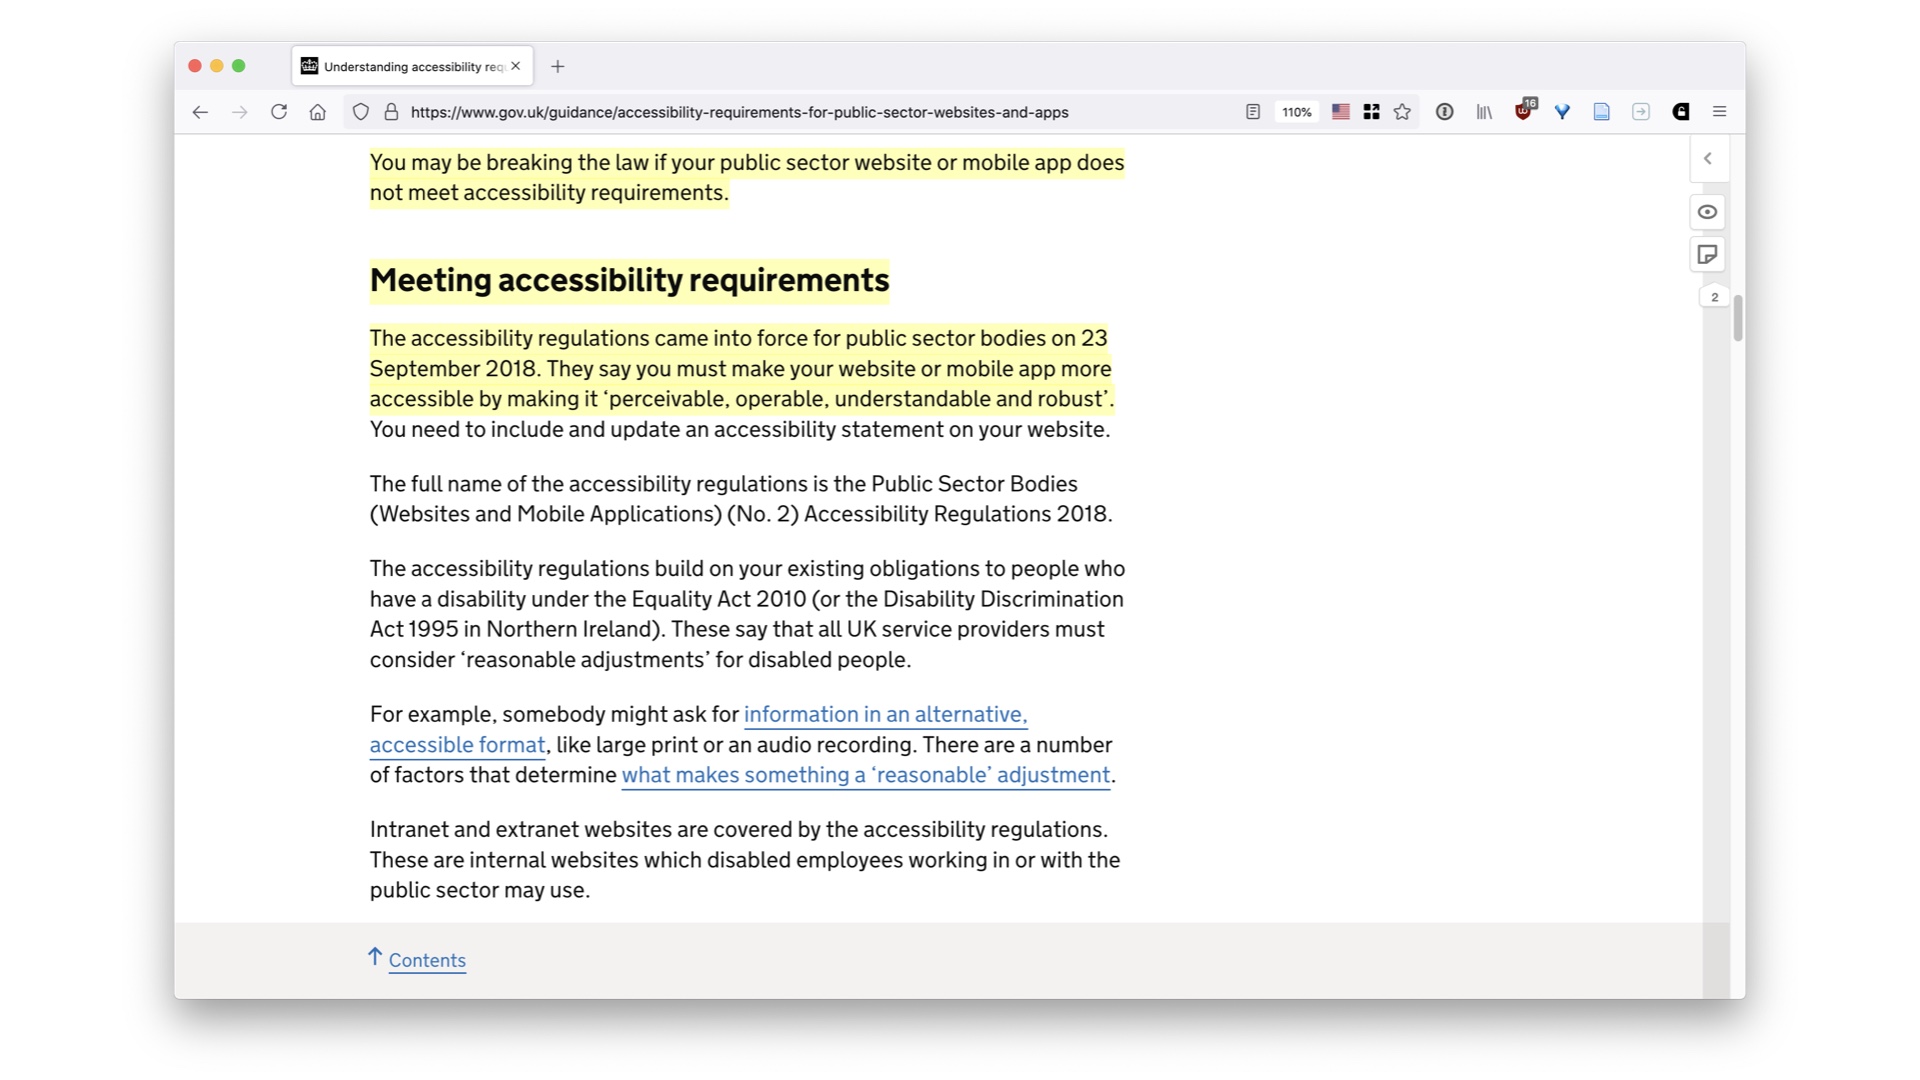Click the paragraph mentioning Equality Act 2010
Image resolution: width=1920 pixels, height=1080 pixels.
tap(747, 614)
